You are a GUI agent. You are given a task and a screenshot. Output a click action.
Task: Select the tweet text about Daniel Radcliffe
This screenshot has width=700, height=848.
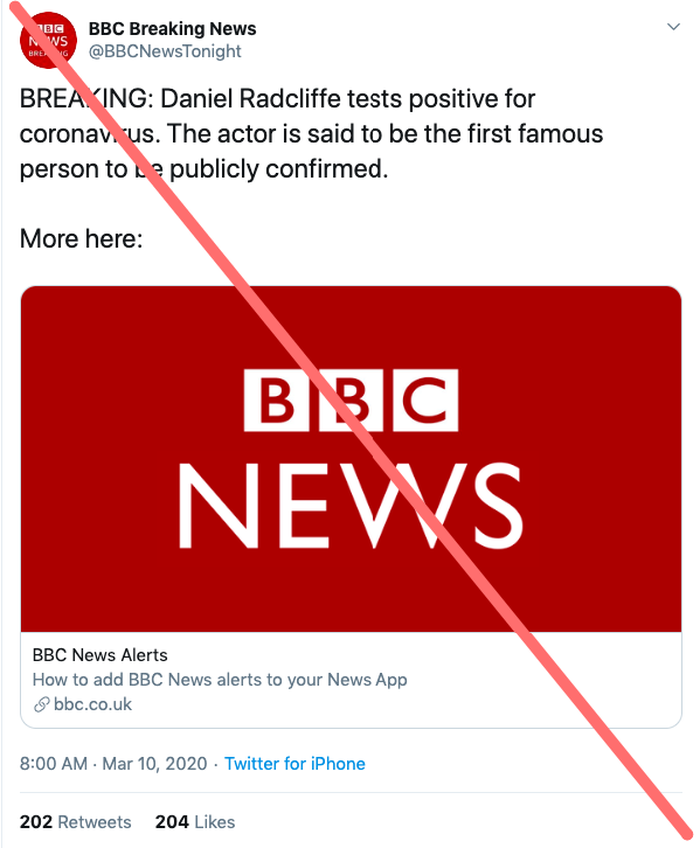(311, 134)
